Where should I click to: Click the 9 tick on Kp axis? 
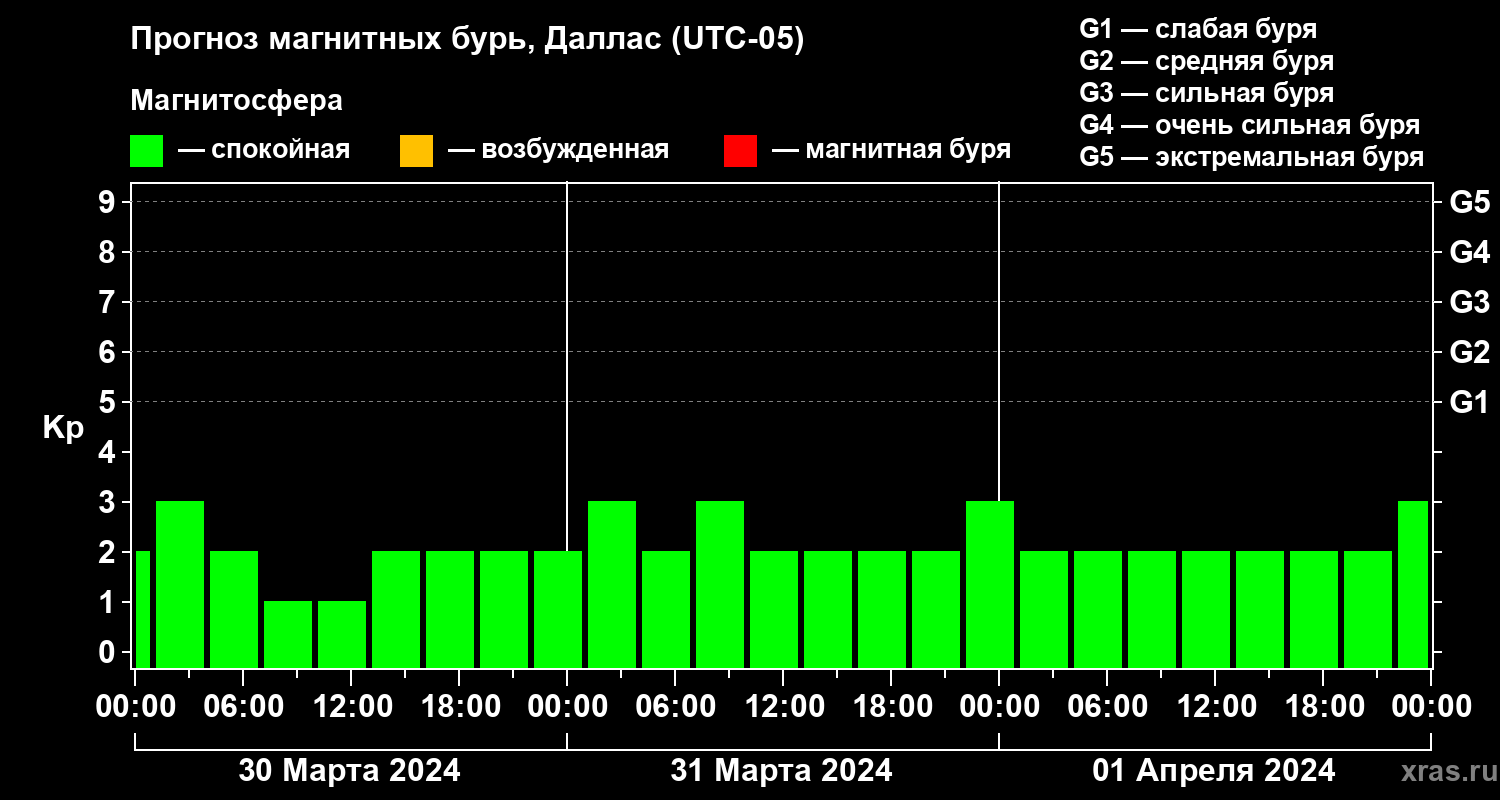108,202
